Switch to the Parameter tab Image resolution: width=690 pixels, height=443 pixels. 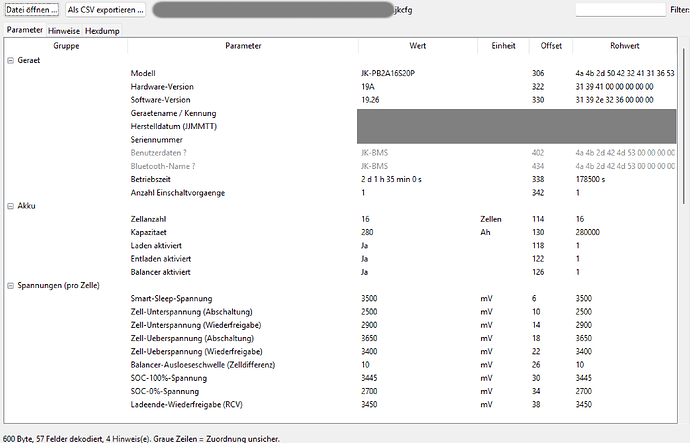tap(25, 30)
